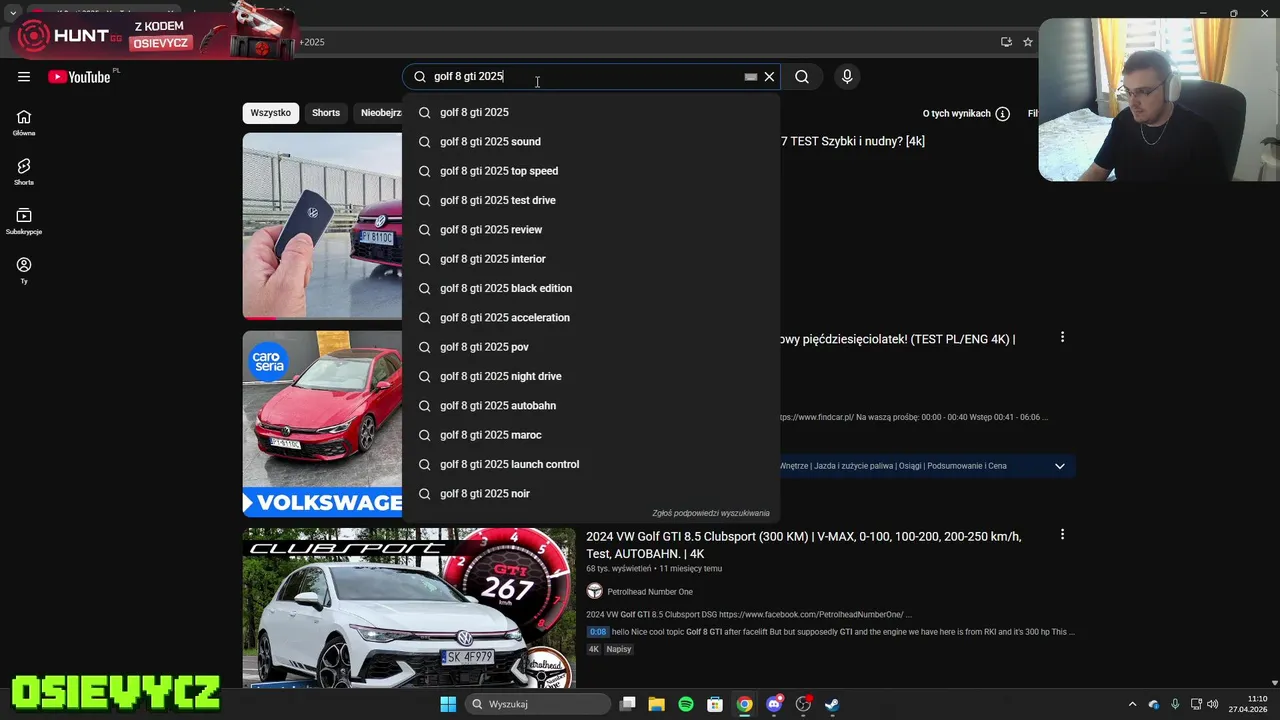Screen dimensions: 1280x720
Task: Open info icon next to O tych wynikach
Action: tap(1003, 114)
